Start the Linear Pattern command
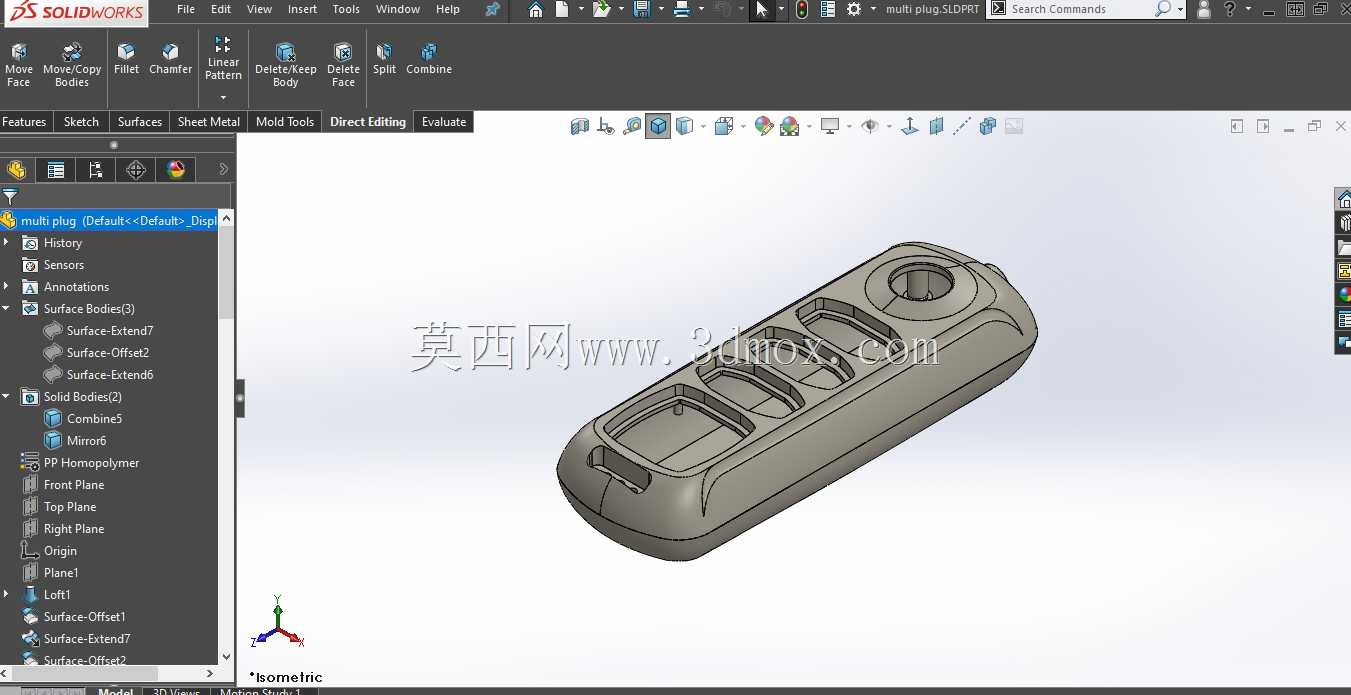Viewport: 1351px width, 695px height. (223, 59)
